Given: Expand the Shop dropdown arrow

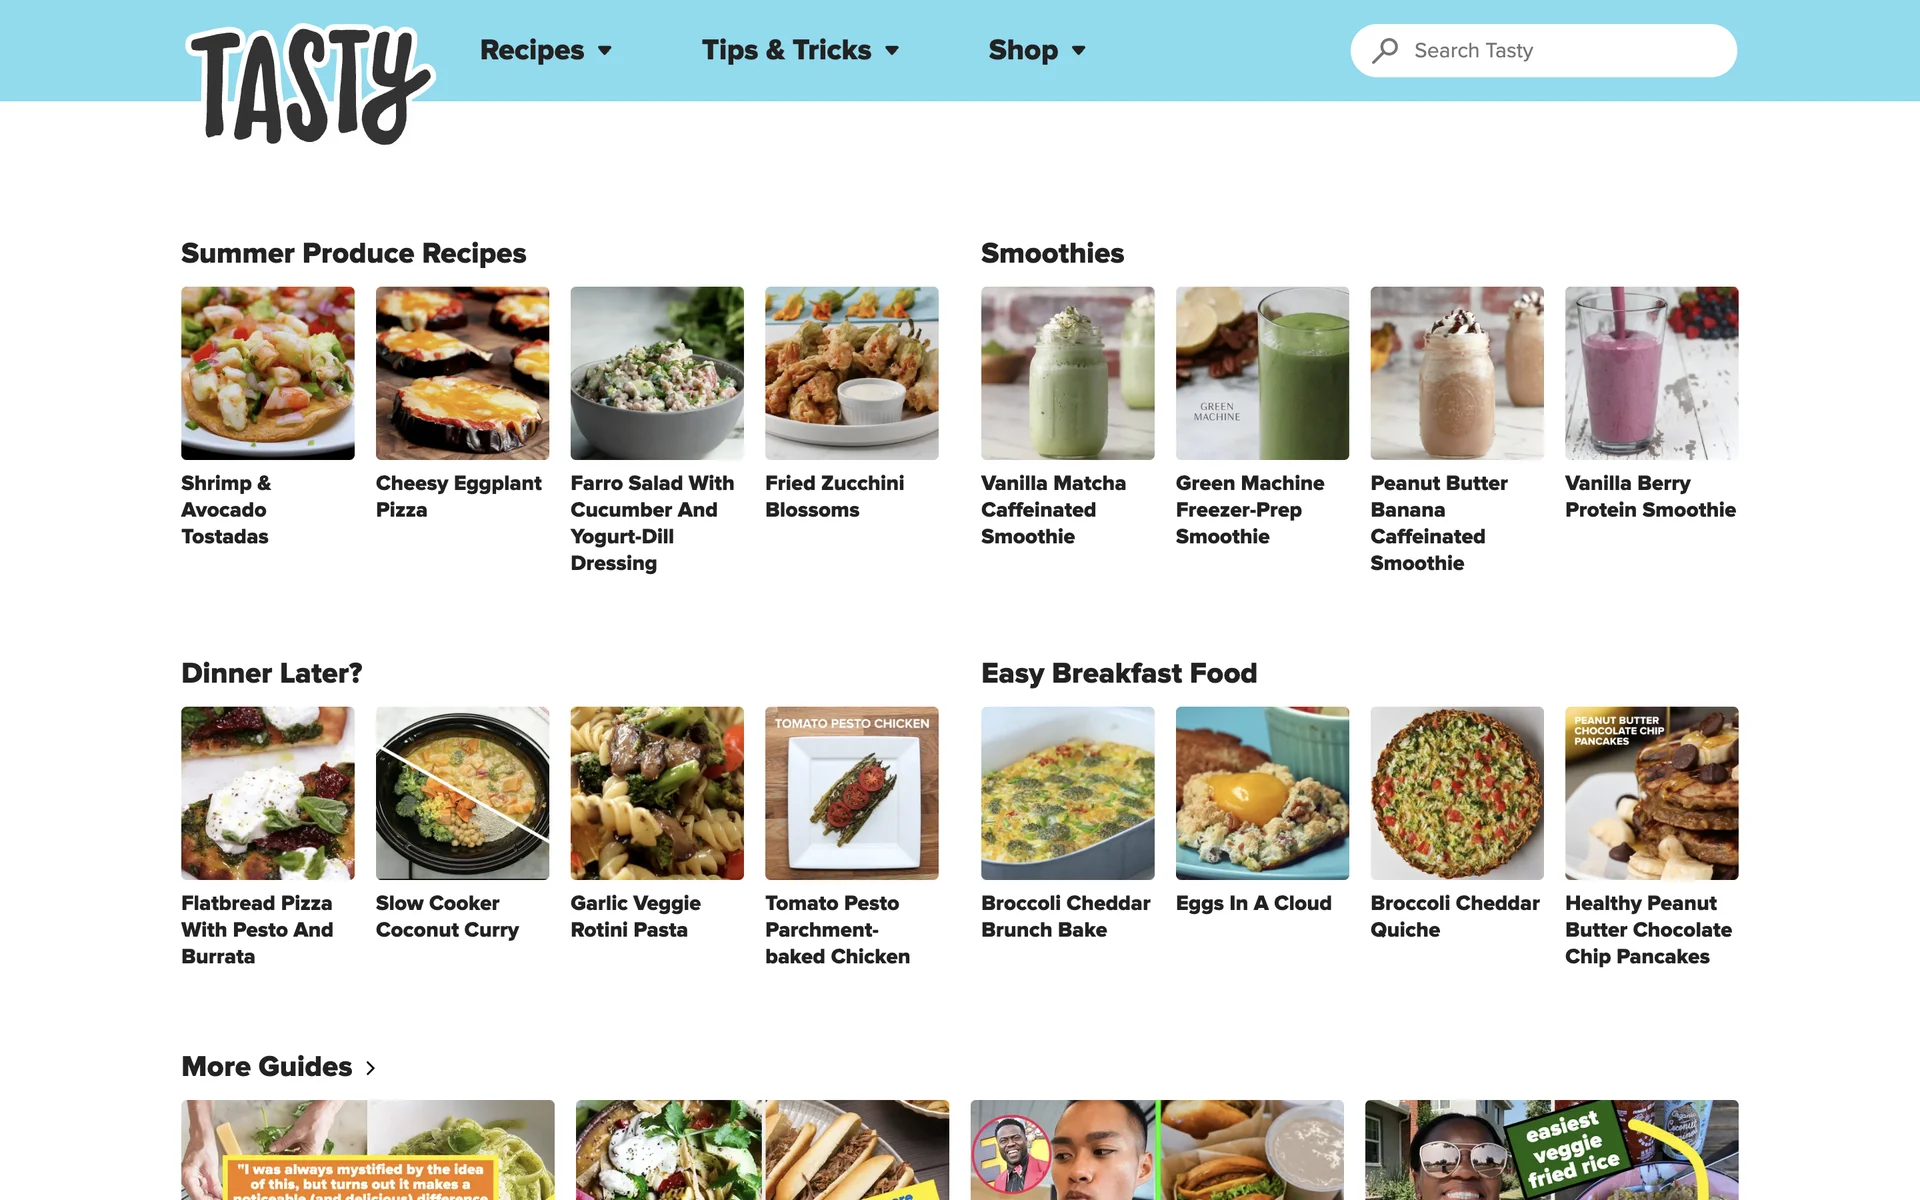Looking at the screenshot, I should pos(1078,51).
